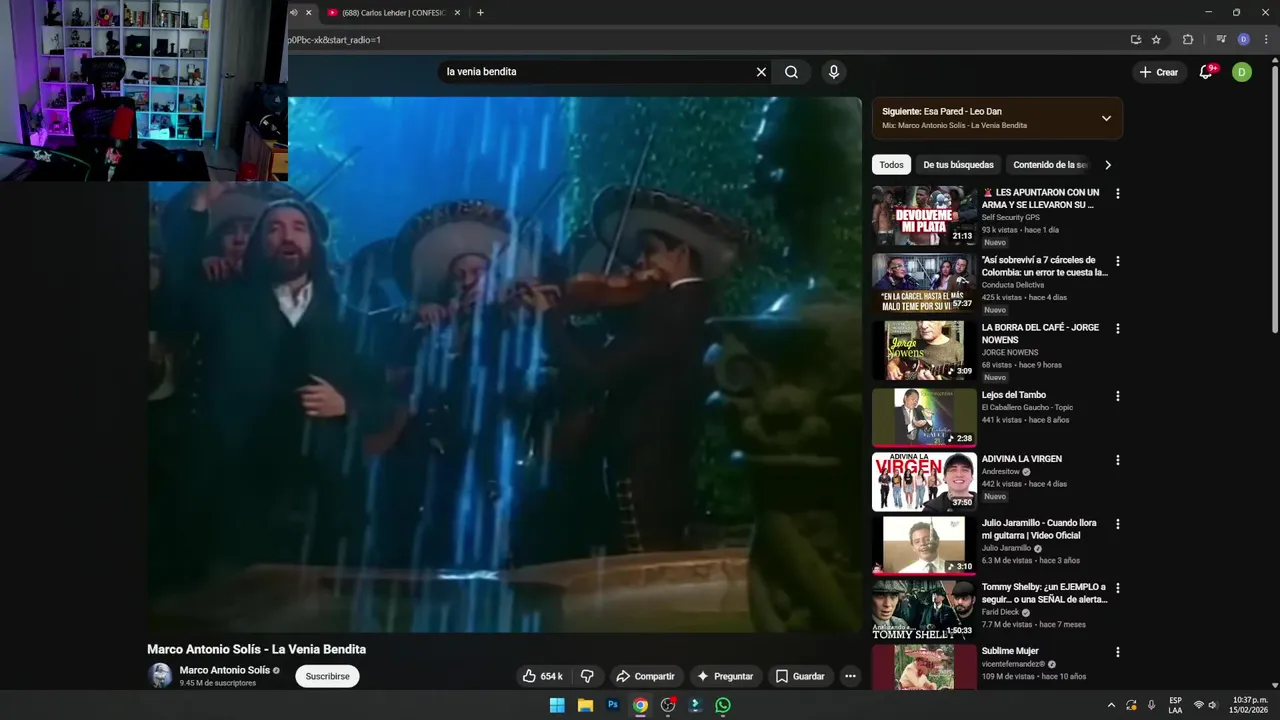Screen dimensions: 1280x720
Task: Open LA BORRA DEL CAFÉ thumbnail
Action: 924,351
